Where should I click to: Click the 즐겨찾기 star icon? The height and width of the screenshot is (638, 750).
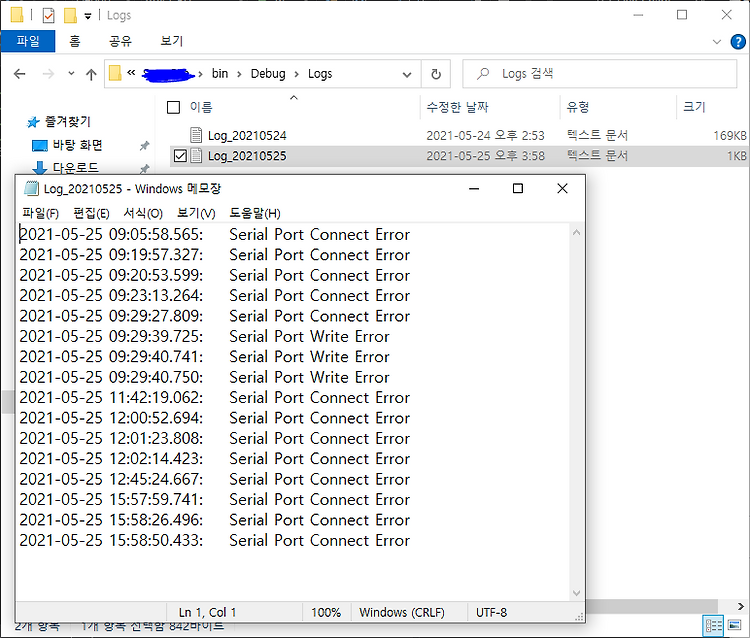(x=33, y=122)
